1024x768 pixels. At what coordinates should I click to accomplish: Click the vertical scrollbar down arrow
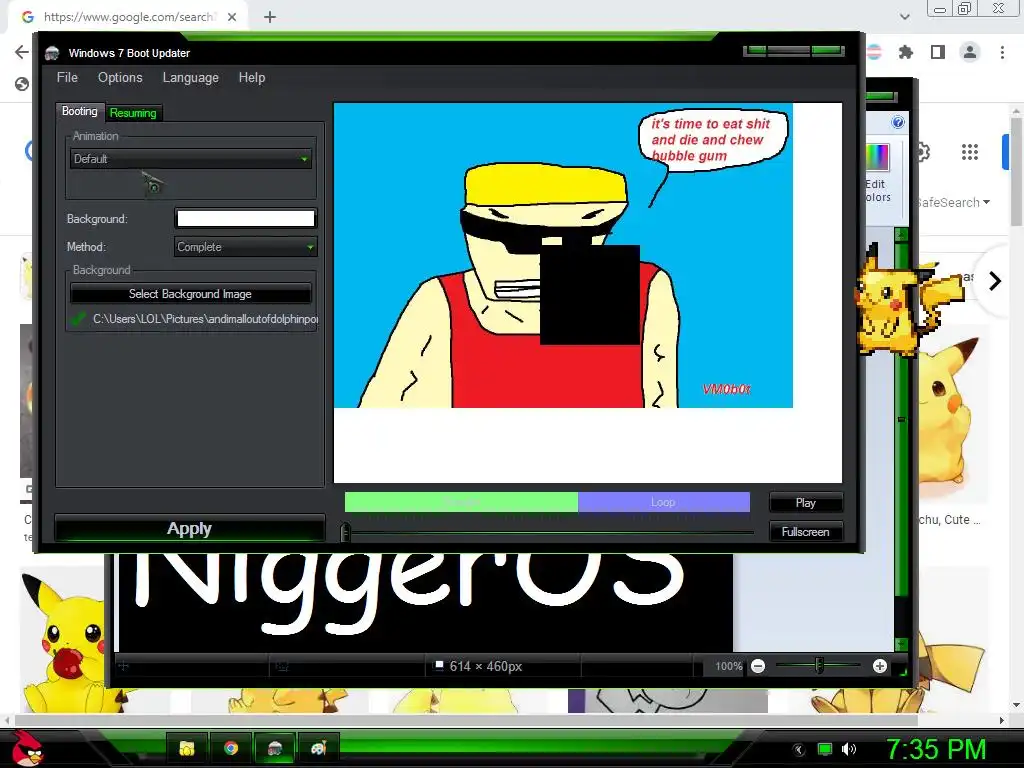[x=1016, y=705]
